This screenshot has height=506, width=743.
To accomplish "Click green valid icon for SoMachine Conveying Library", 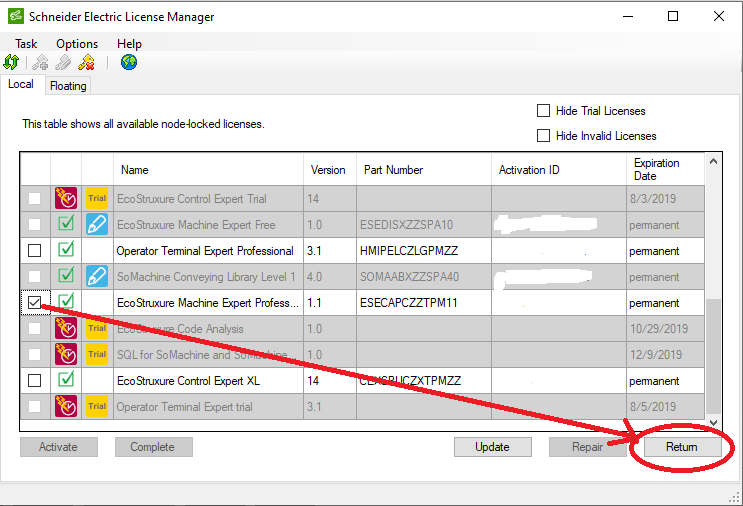I will [x=66, y=275].
